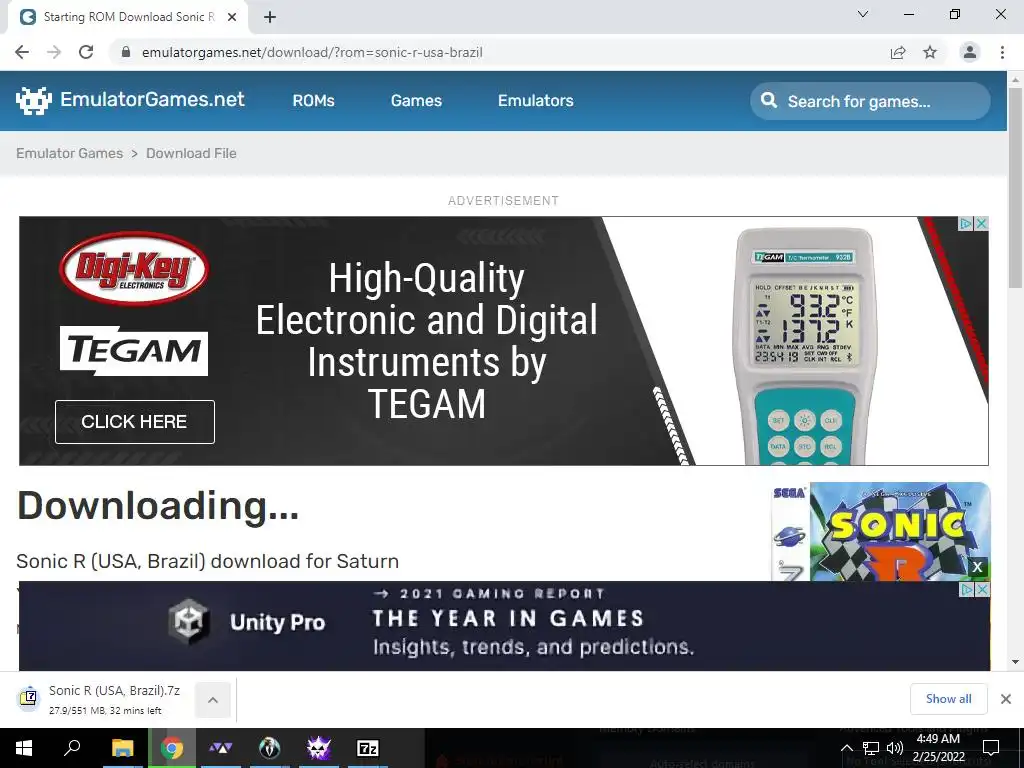Viewport: 1024px width, 768px height.
Task: Open File Explorer from taskbar
Action: coord(122,748)
